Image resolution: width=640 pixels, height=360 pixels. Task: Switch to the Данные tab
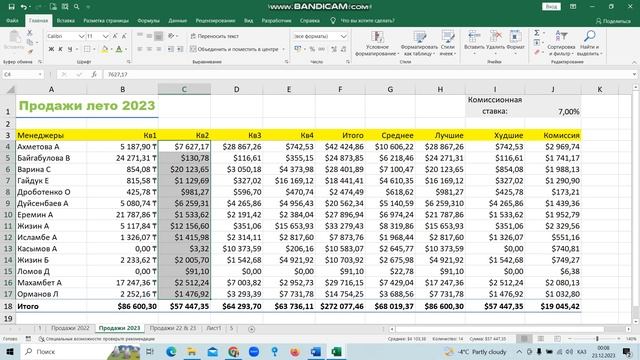[x=178, y=20]
